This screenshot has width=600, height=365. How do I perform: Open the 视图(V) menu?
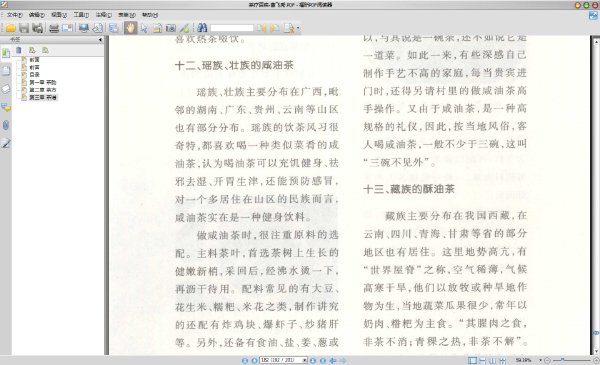click(x=59, y=15)
